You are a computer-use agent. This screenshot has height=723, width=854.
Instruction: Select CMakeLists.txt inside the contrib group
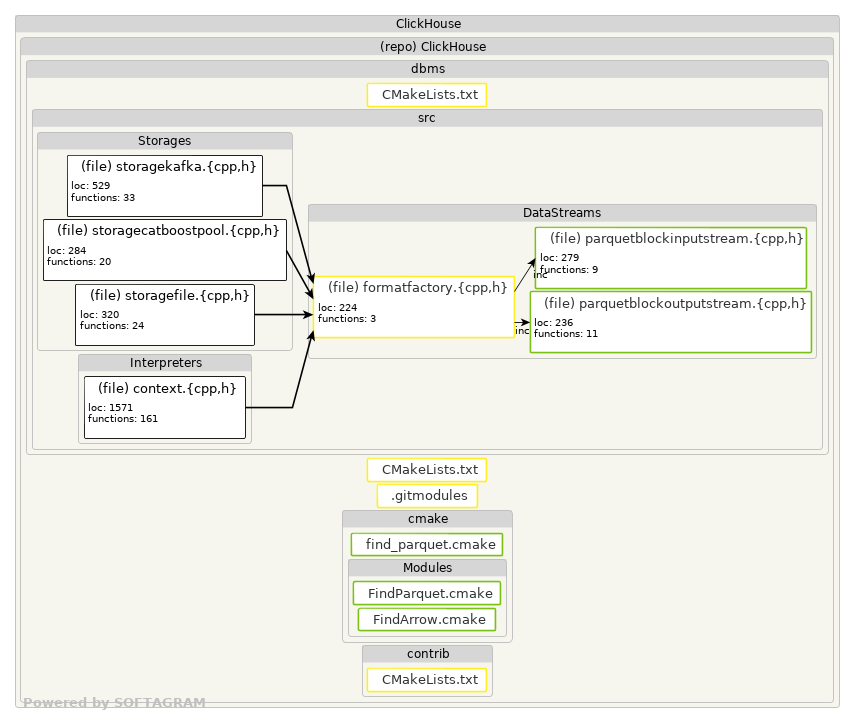coord(426,680)
